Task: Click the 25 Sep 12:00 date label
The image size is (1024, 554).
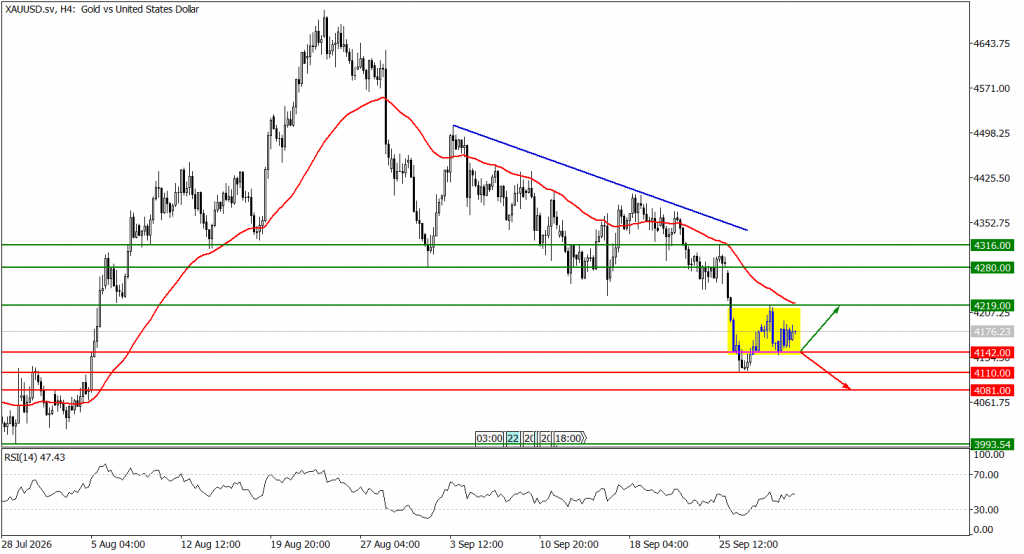Action: pos(748,544)
